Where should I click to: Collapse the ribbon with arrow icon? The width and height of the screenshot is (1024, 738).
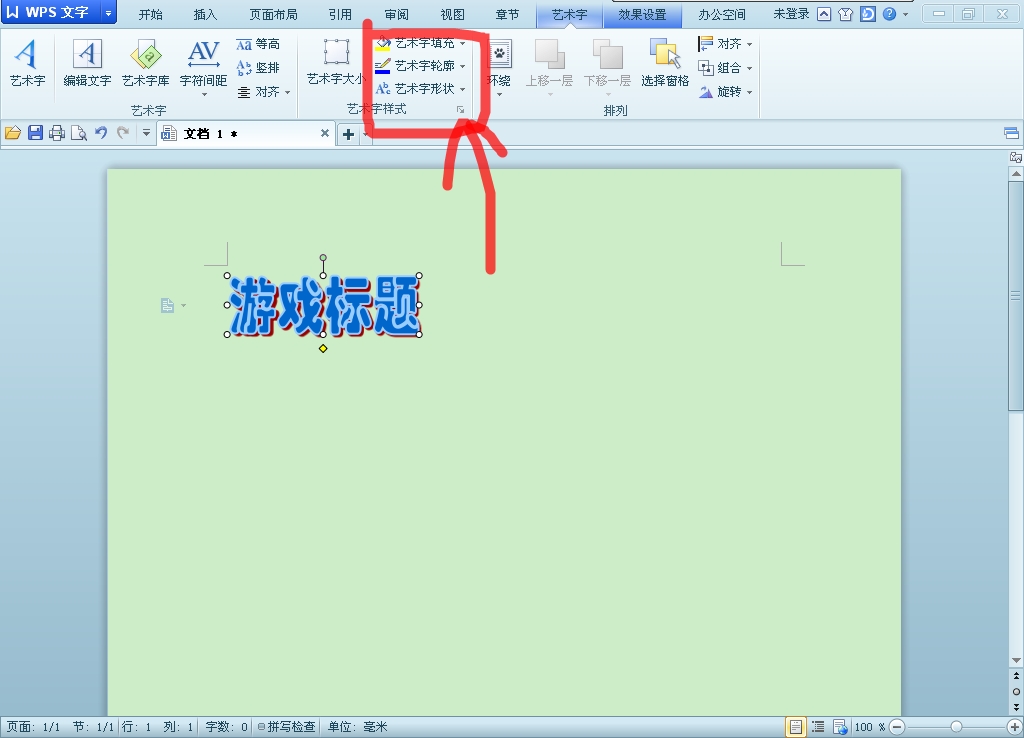824,14
